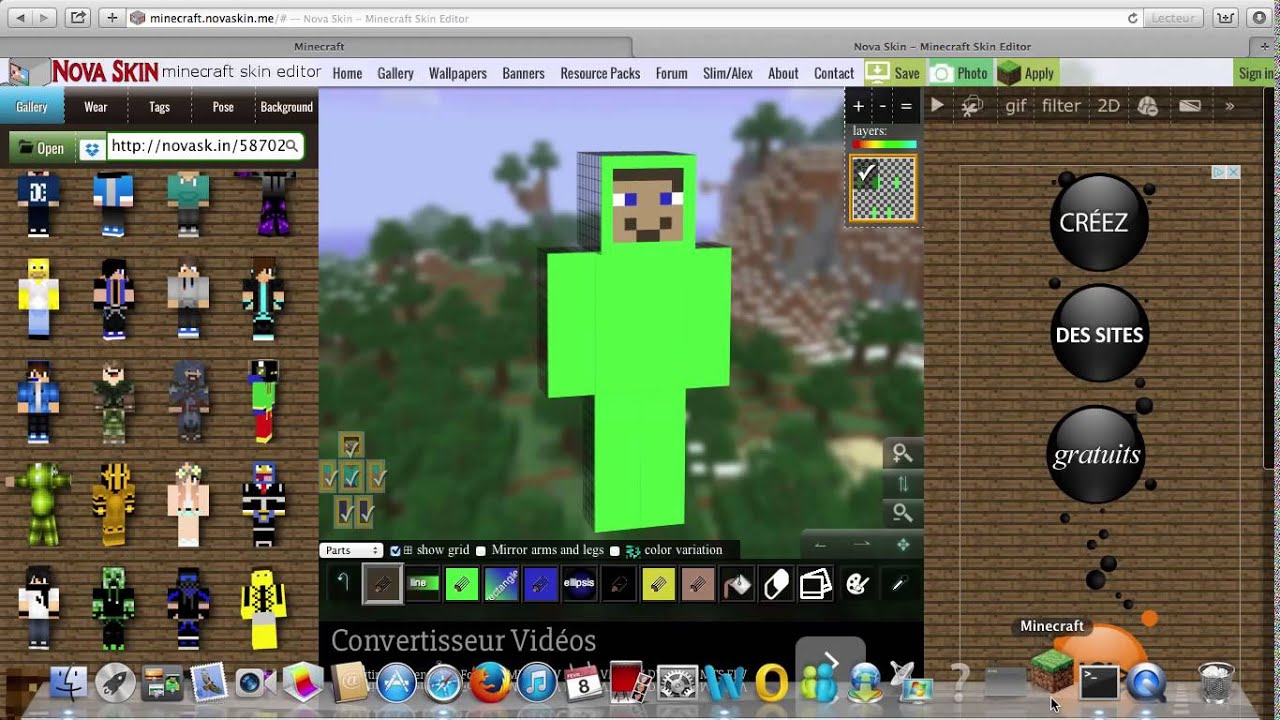Remove layer with minus button
Image resolution: width=1280 pixels, height=720 pixels.
[x=882, y=106]
